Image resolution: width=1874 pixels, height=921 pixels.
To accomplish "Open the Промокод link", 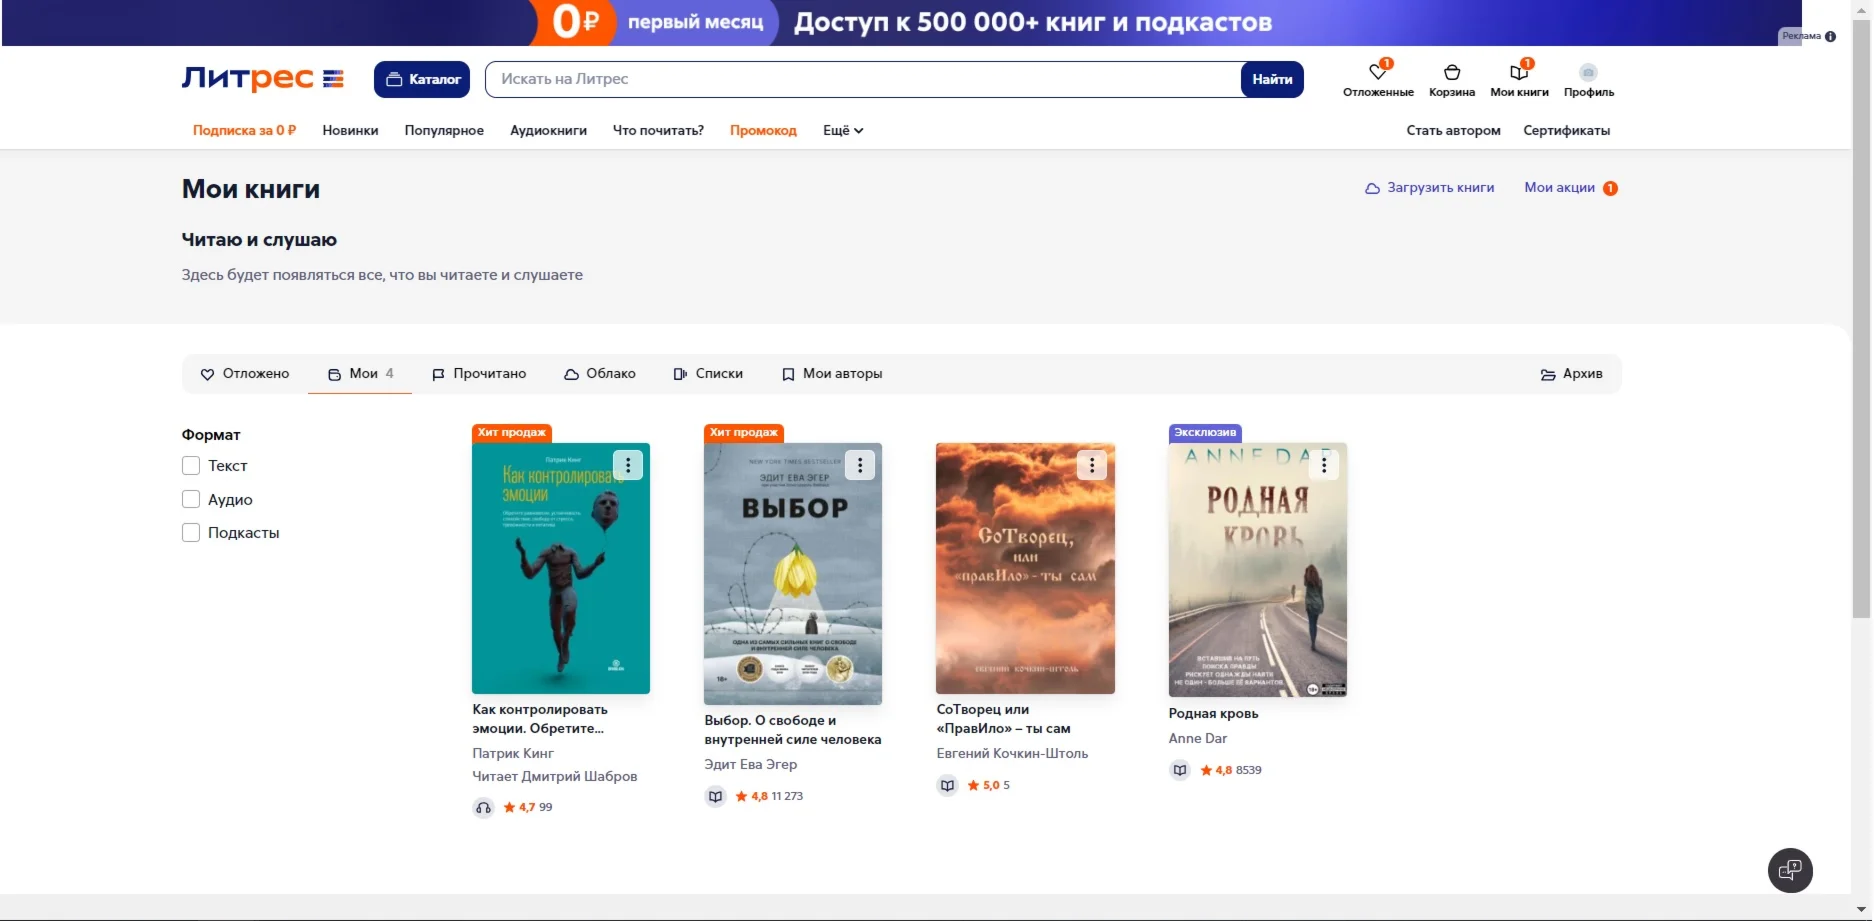I will coord(763,130).
